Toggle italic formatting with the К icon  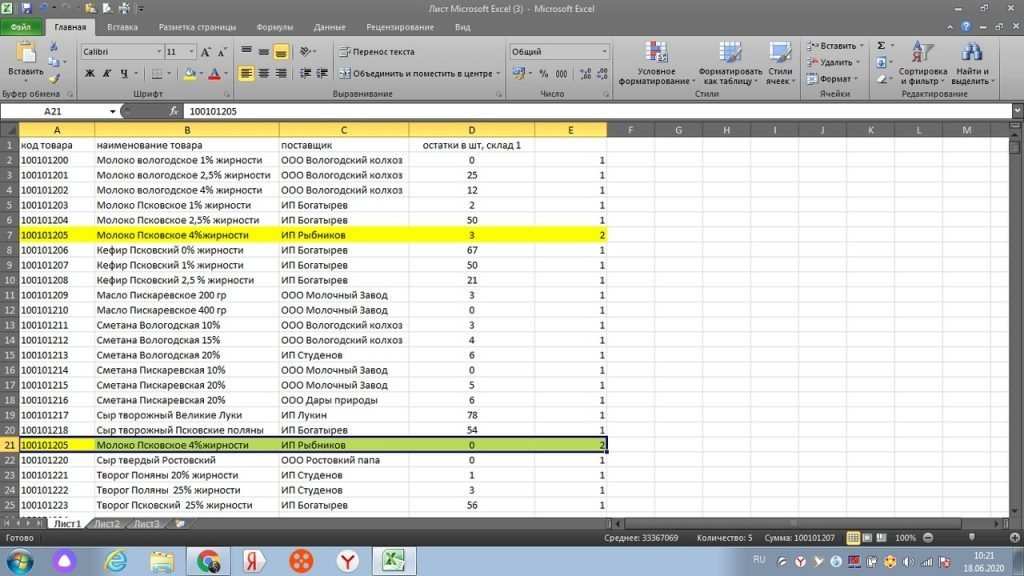108,73
